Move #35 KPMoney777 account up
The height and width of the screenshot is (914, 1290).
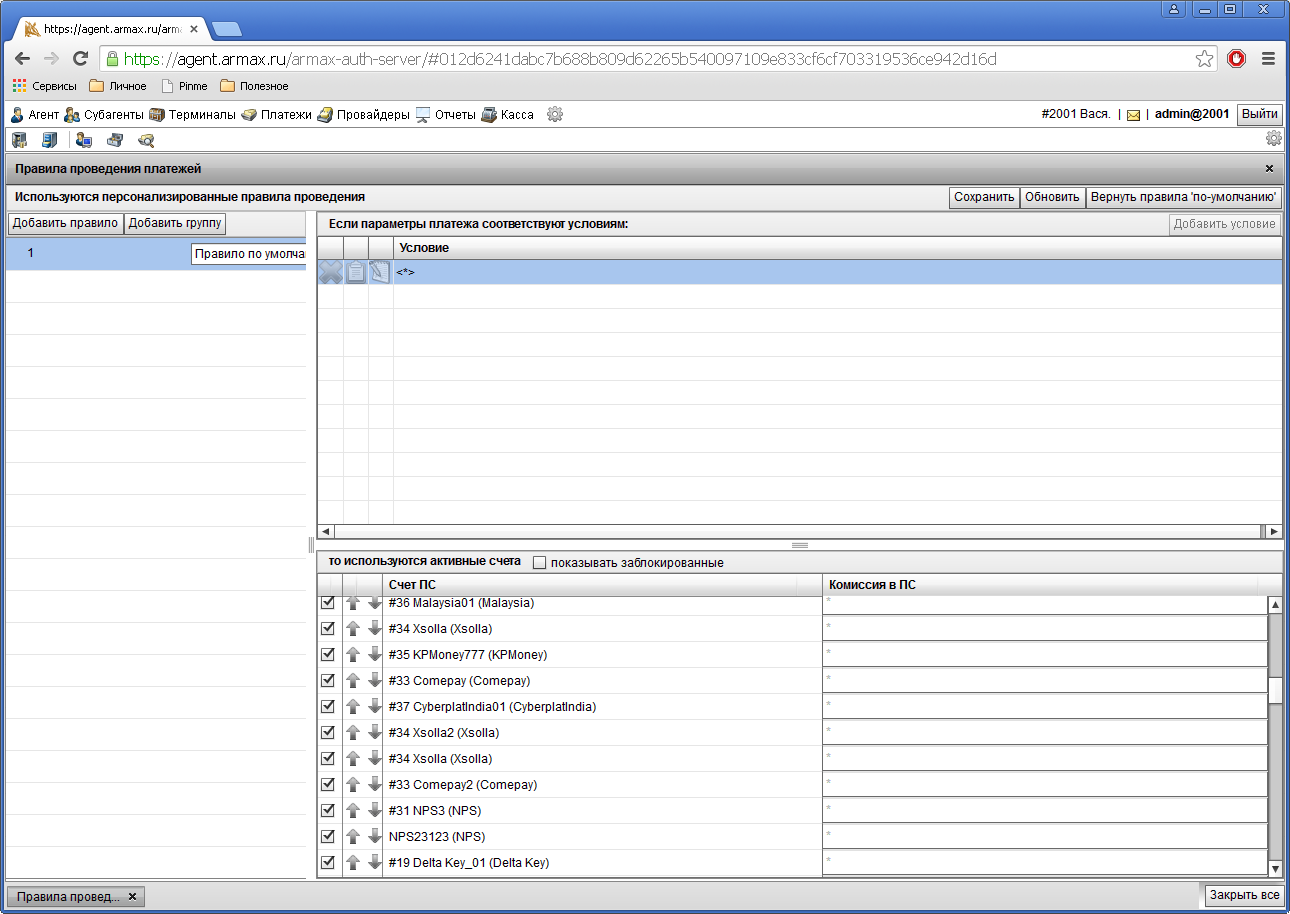(x=352, y=654)
